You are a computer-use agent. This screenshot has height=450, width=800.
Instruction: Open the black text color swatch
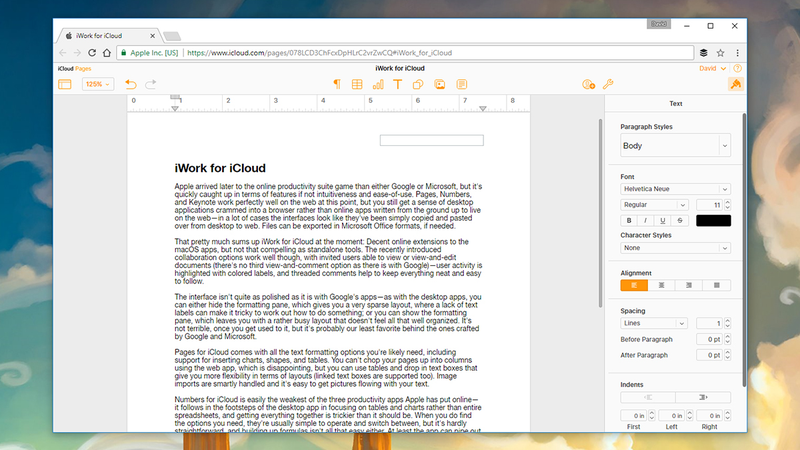click(713, 220)
